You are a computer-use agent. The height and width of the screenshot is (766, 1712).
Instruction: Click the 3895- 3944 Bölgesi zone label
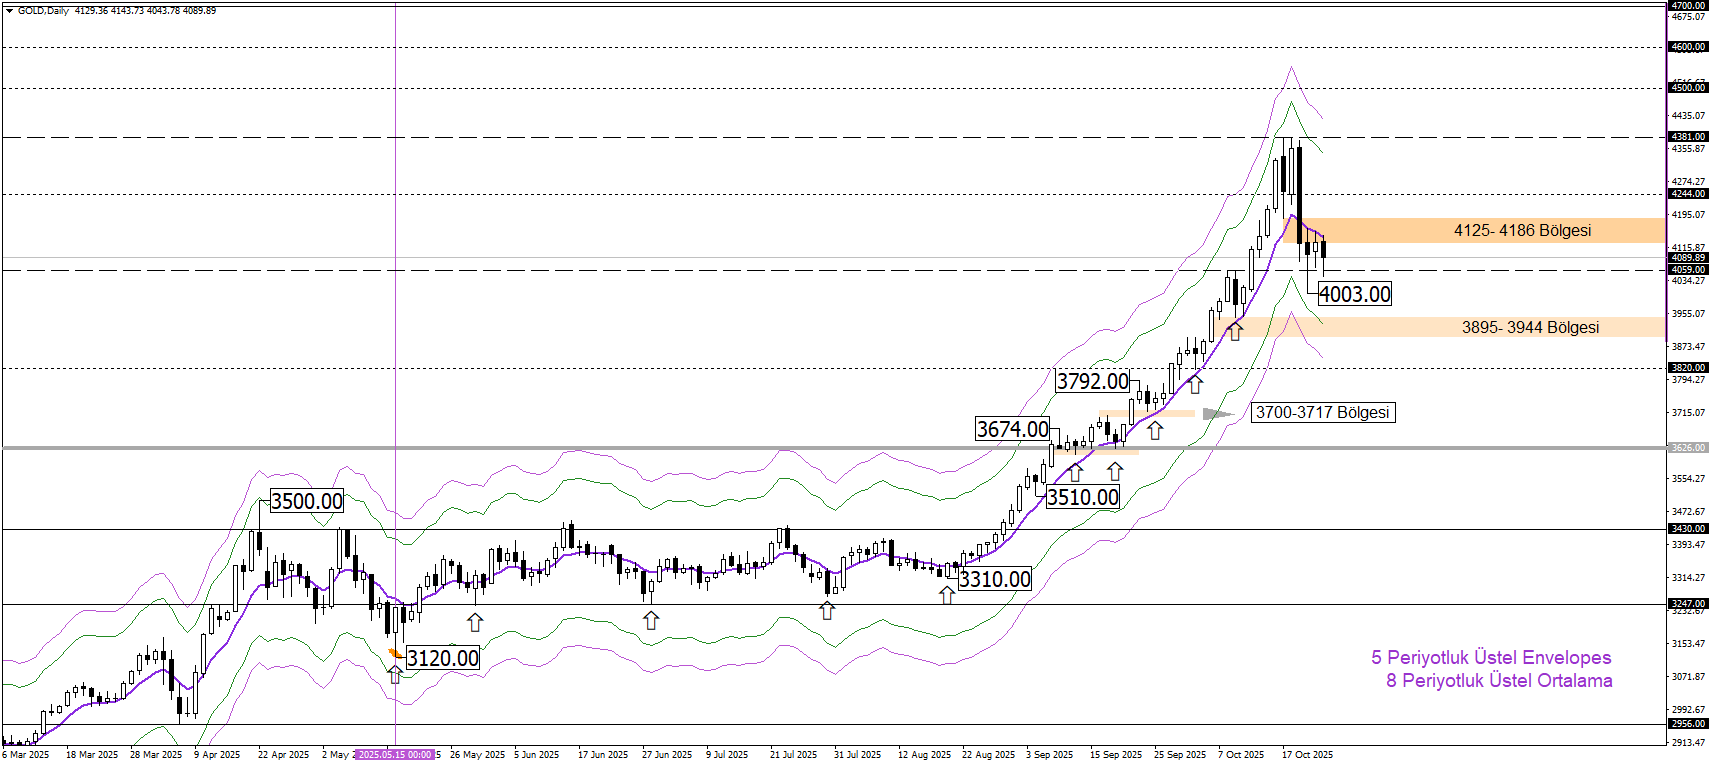pyautogui.click(x=1530, y=327)
